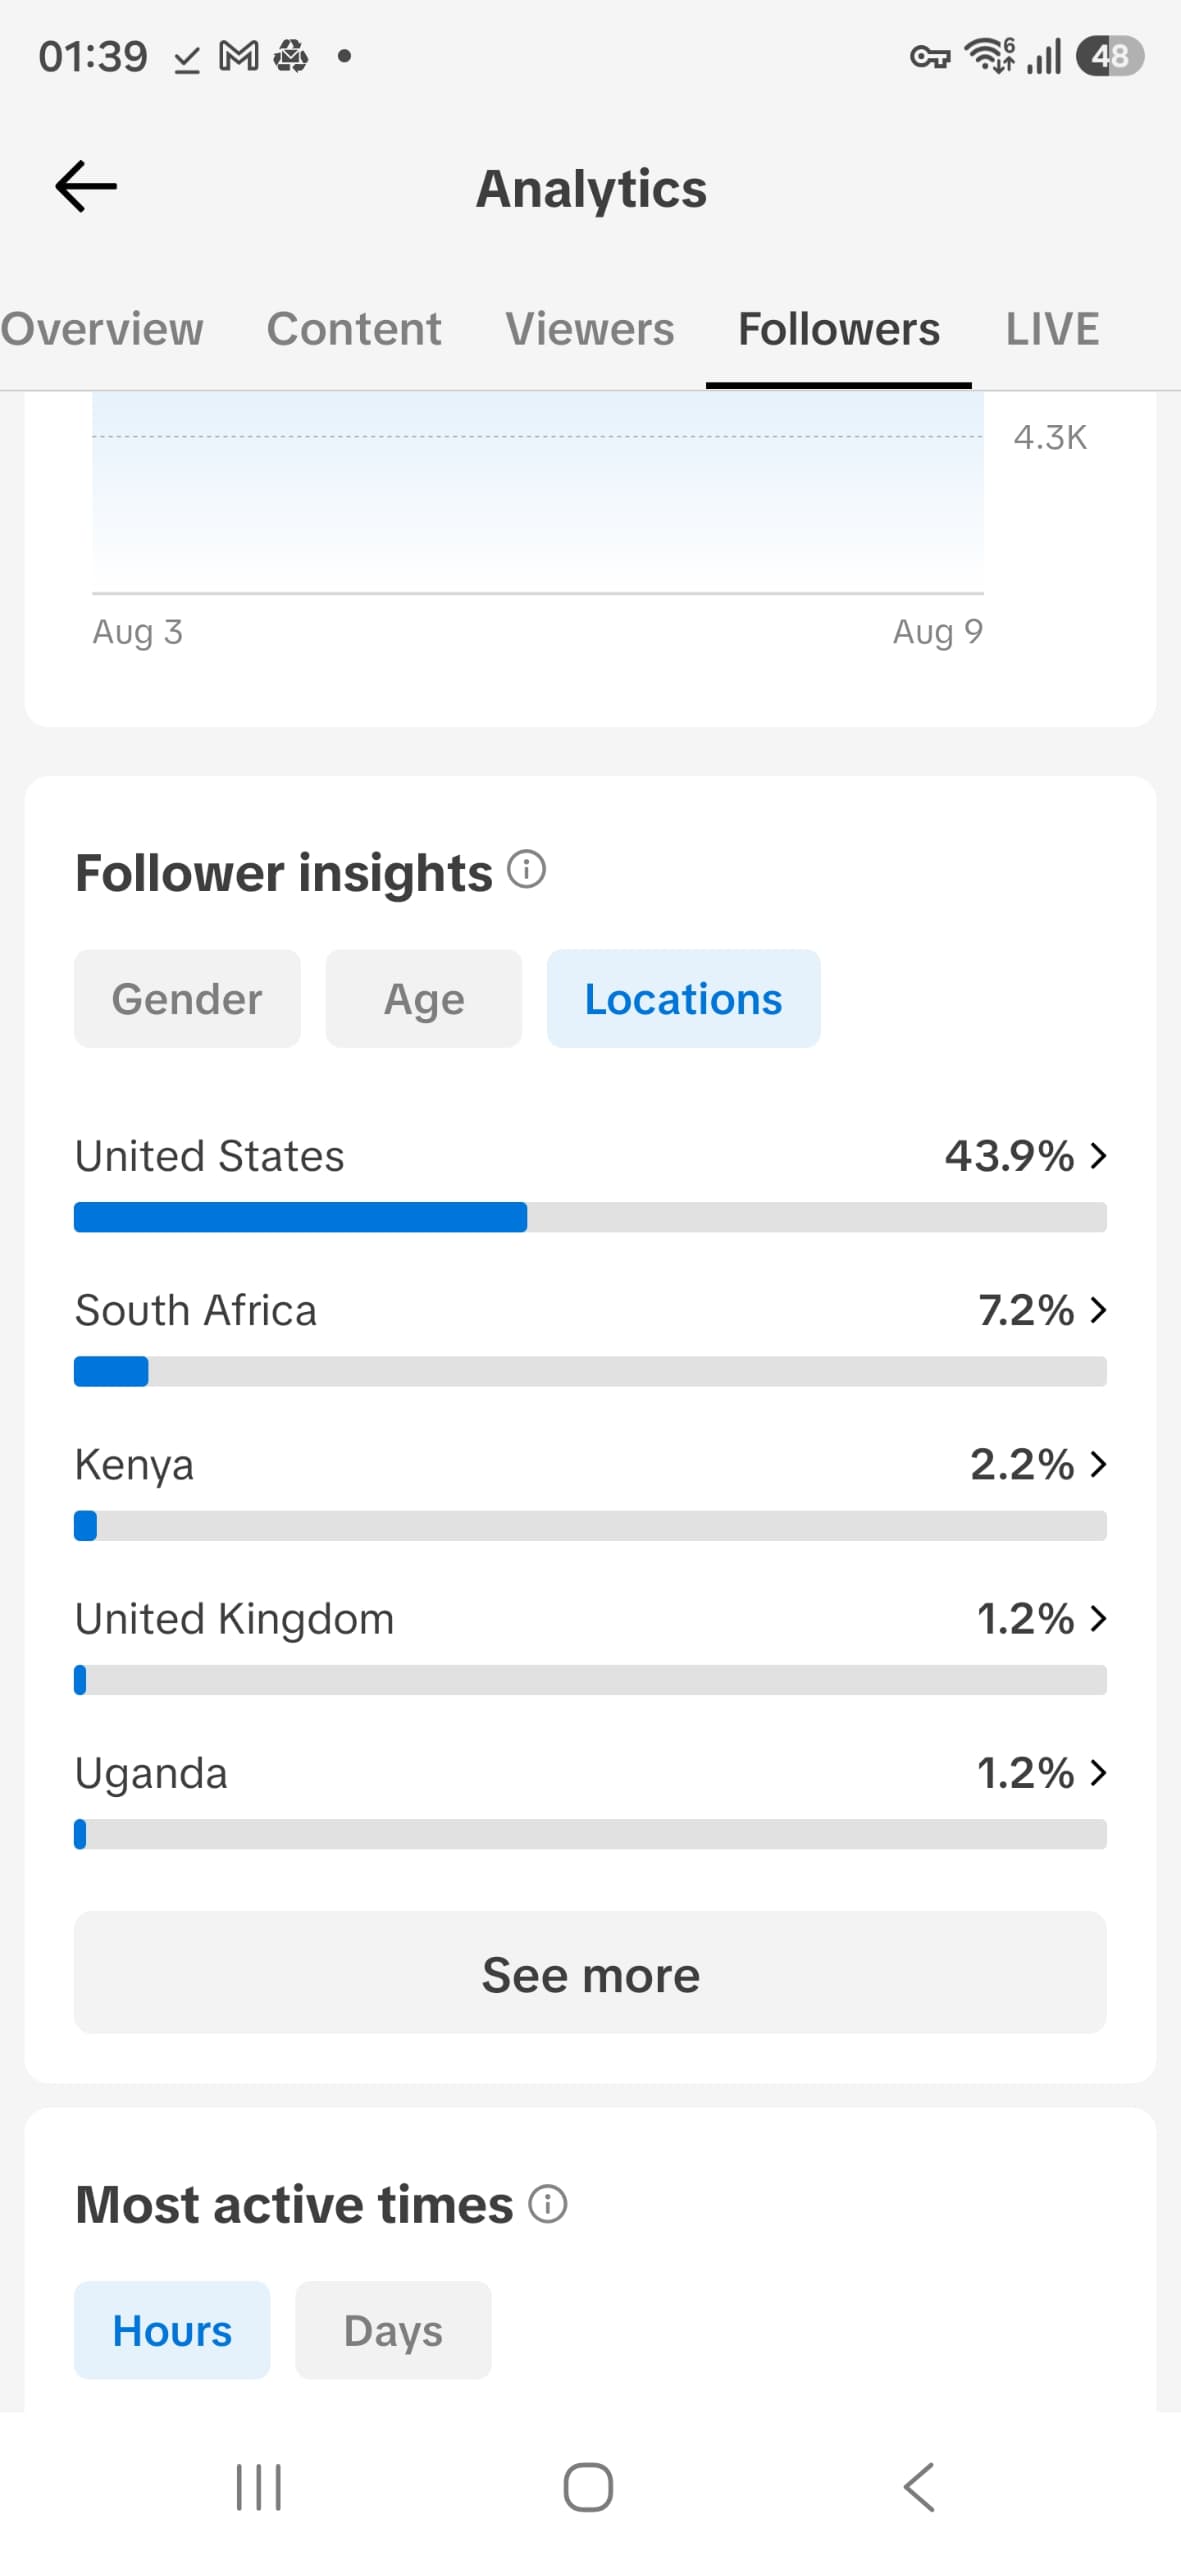Tap the United States progress bar
Image resolution: width=1181 pixels, height=2560 pixels.
(590, 1217)
